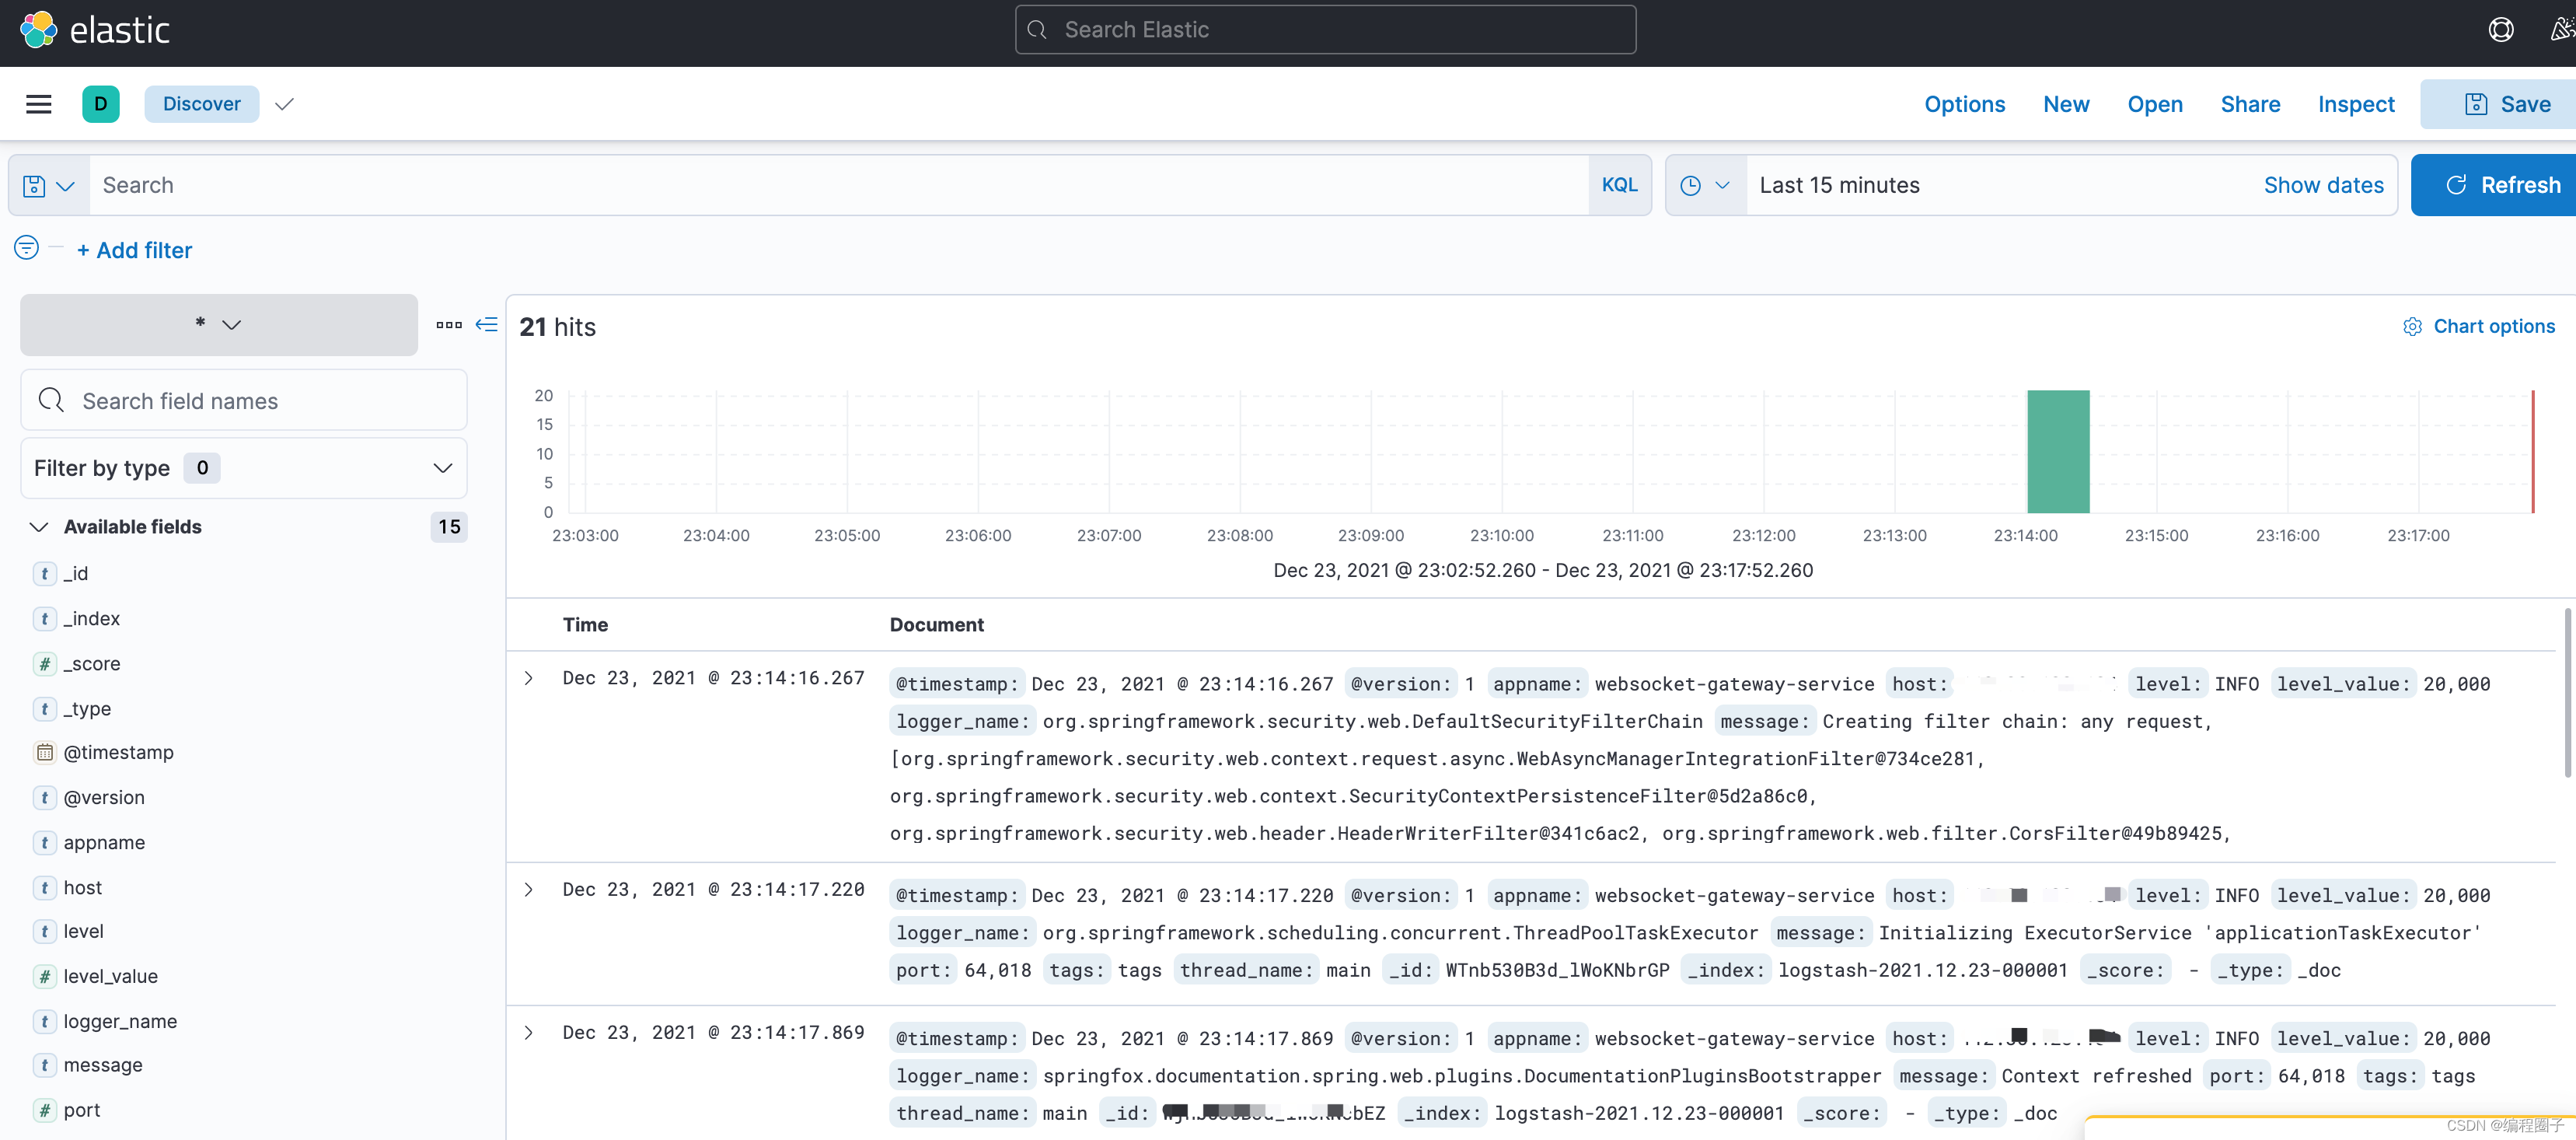Open index pattern options dots
2576x1140 pixels.
449,324
